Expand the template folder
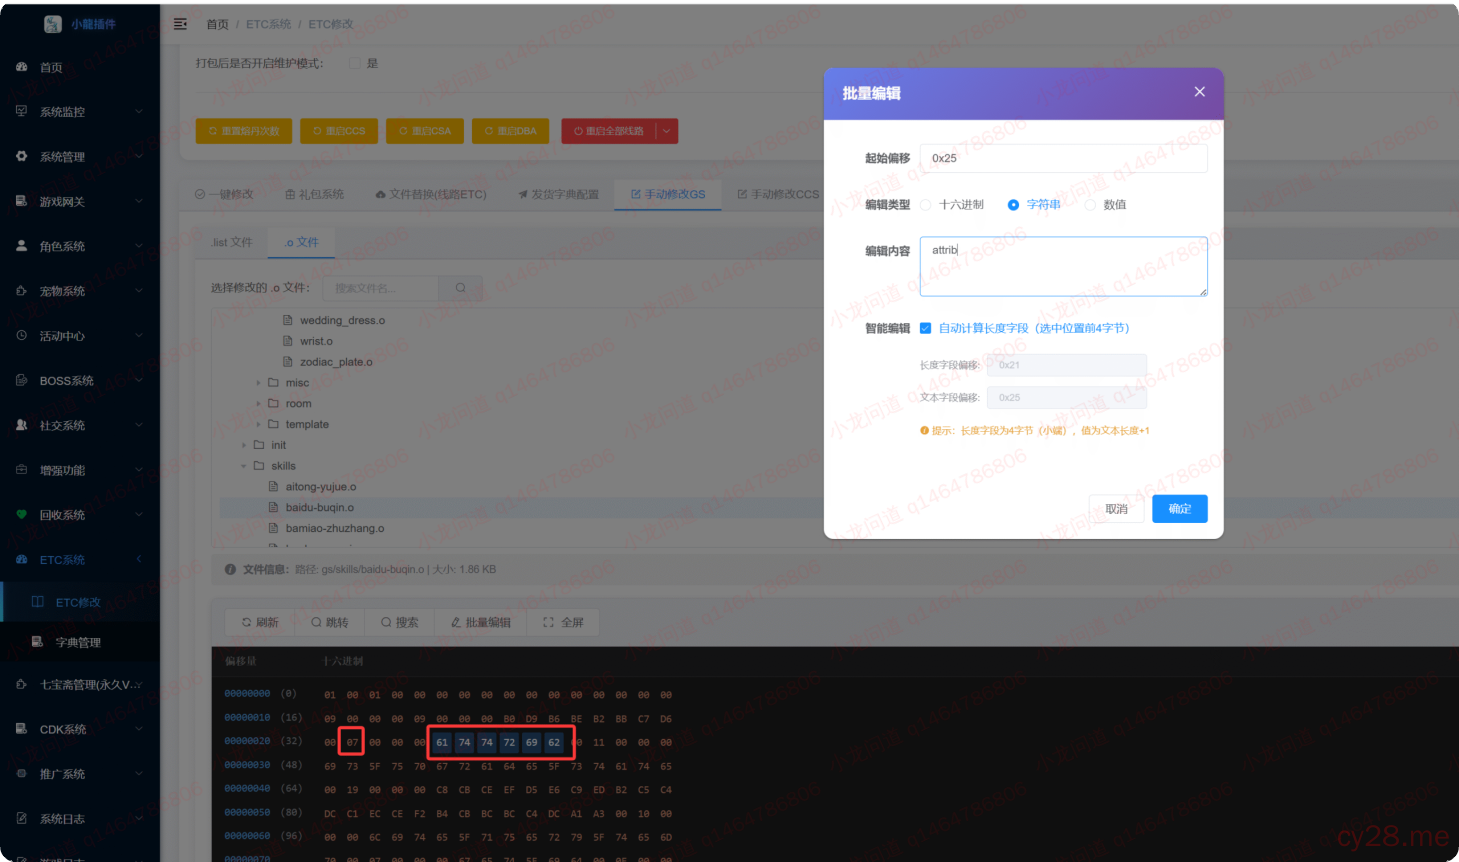The width and height of the screenshot is (1459, 862). (260, 423)
